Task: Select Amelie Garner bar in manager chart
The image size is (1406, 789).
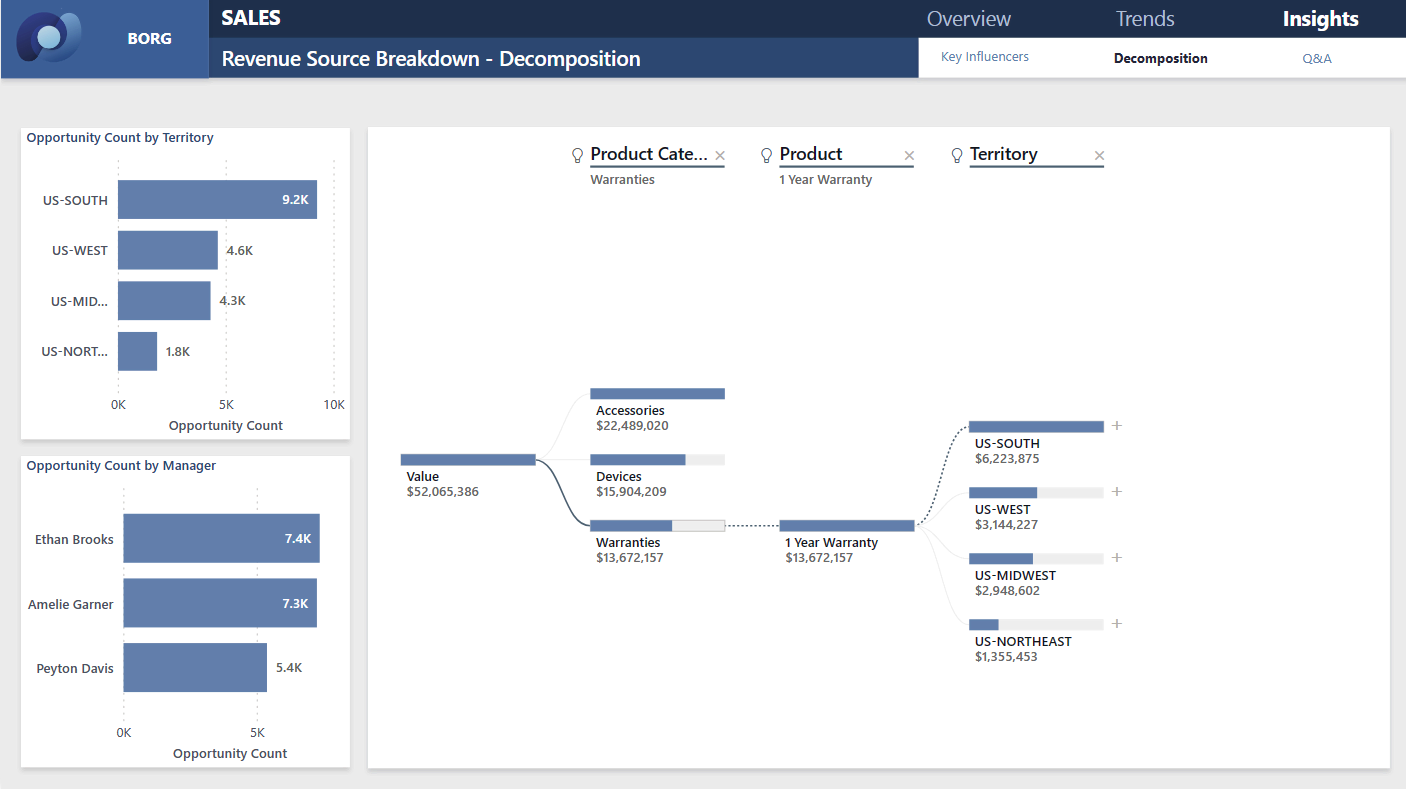Action: tap(220, 603)
